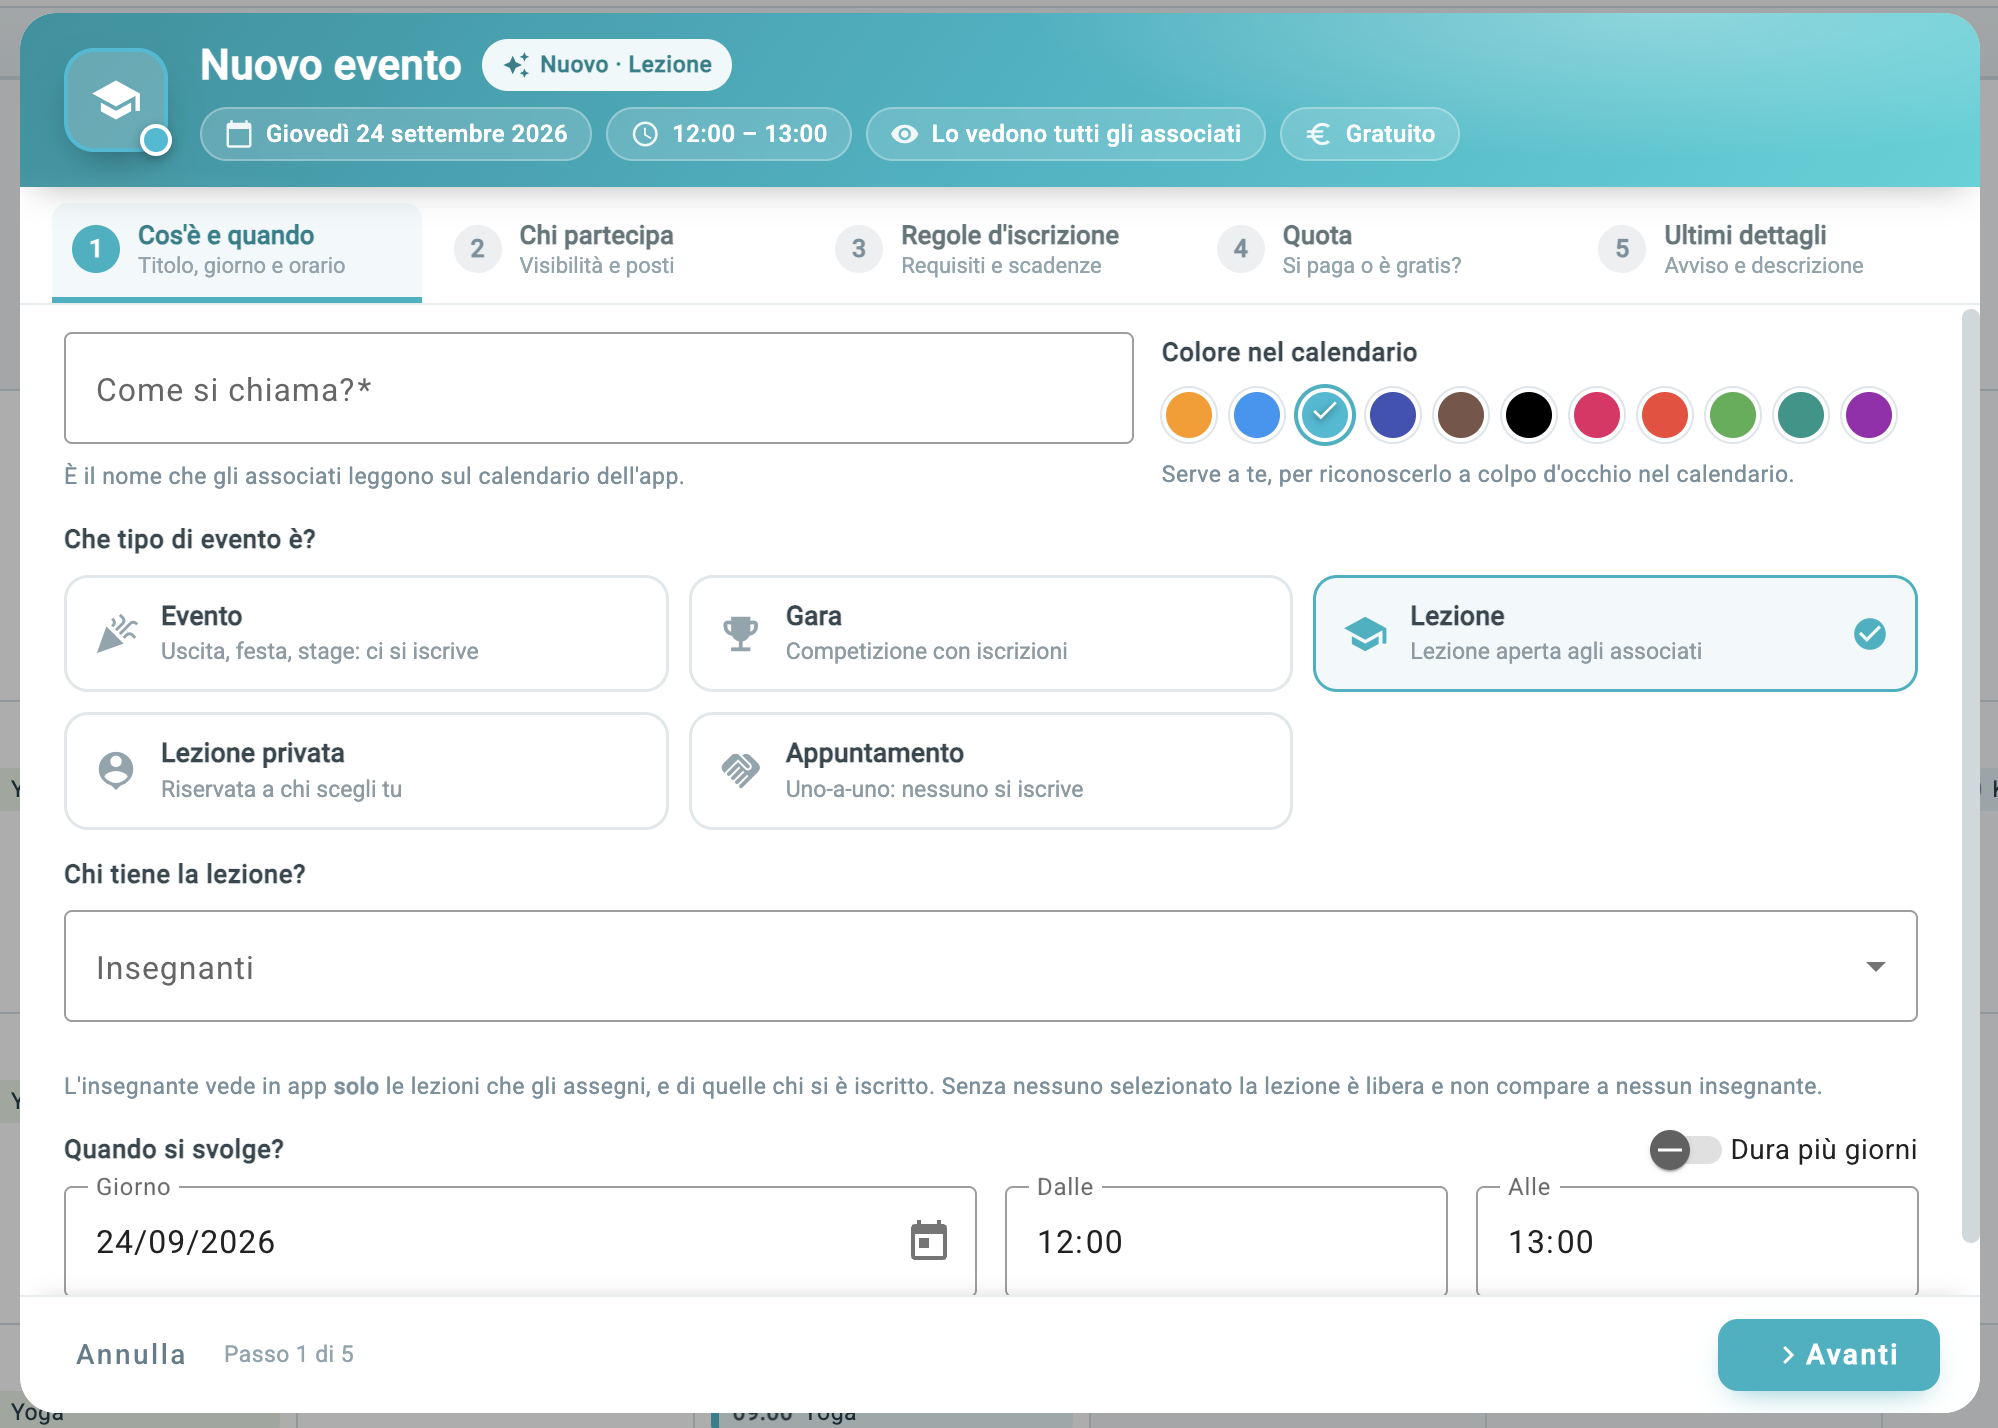The height and width of the screenshot is (1428, 1998).
Task: Click the sparkle icon in Nuovo · Lezione badge
Action: 517,65
